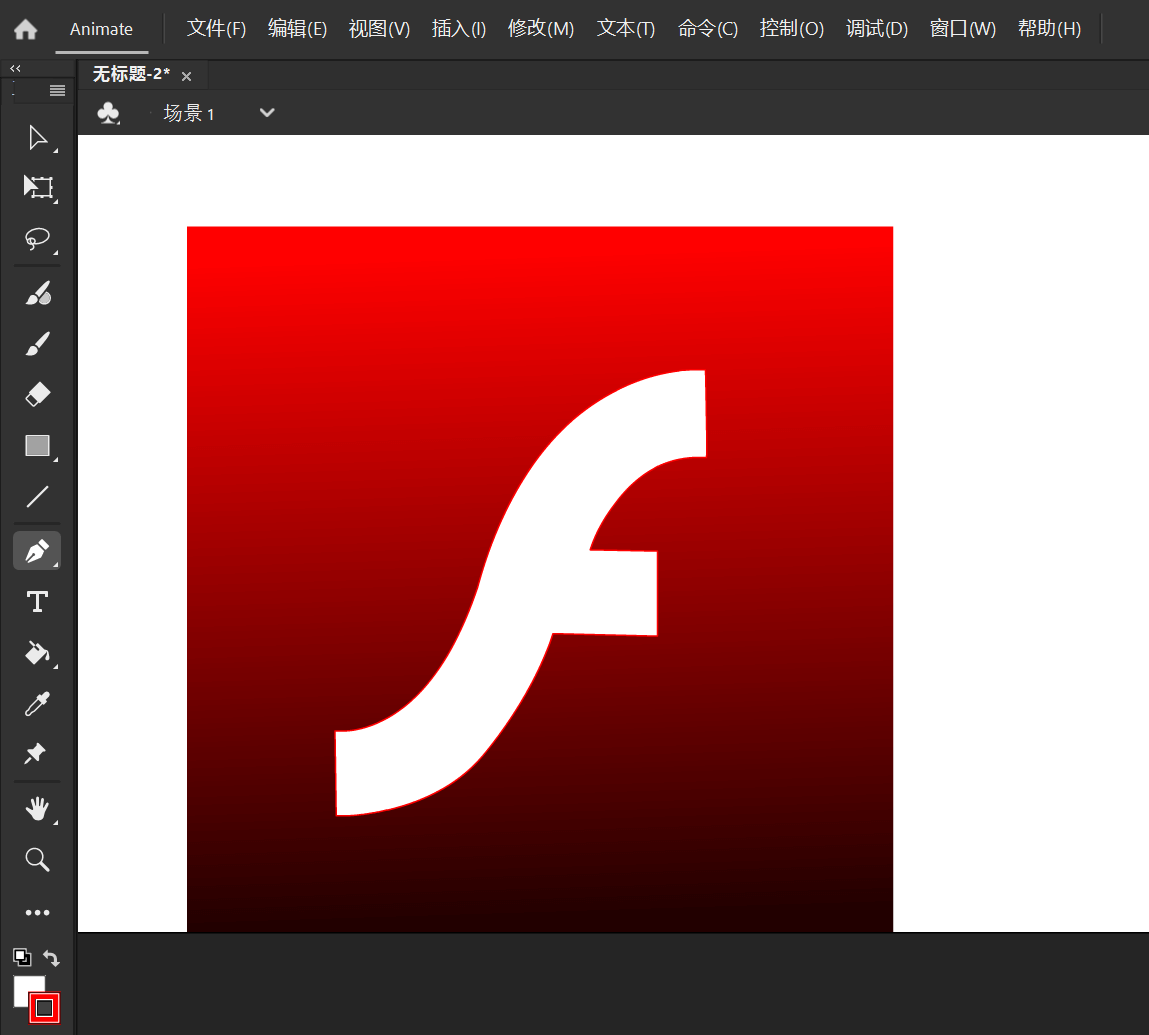Click the 场景 1 scene label

189,114
